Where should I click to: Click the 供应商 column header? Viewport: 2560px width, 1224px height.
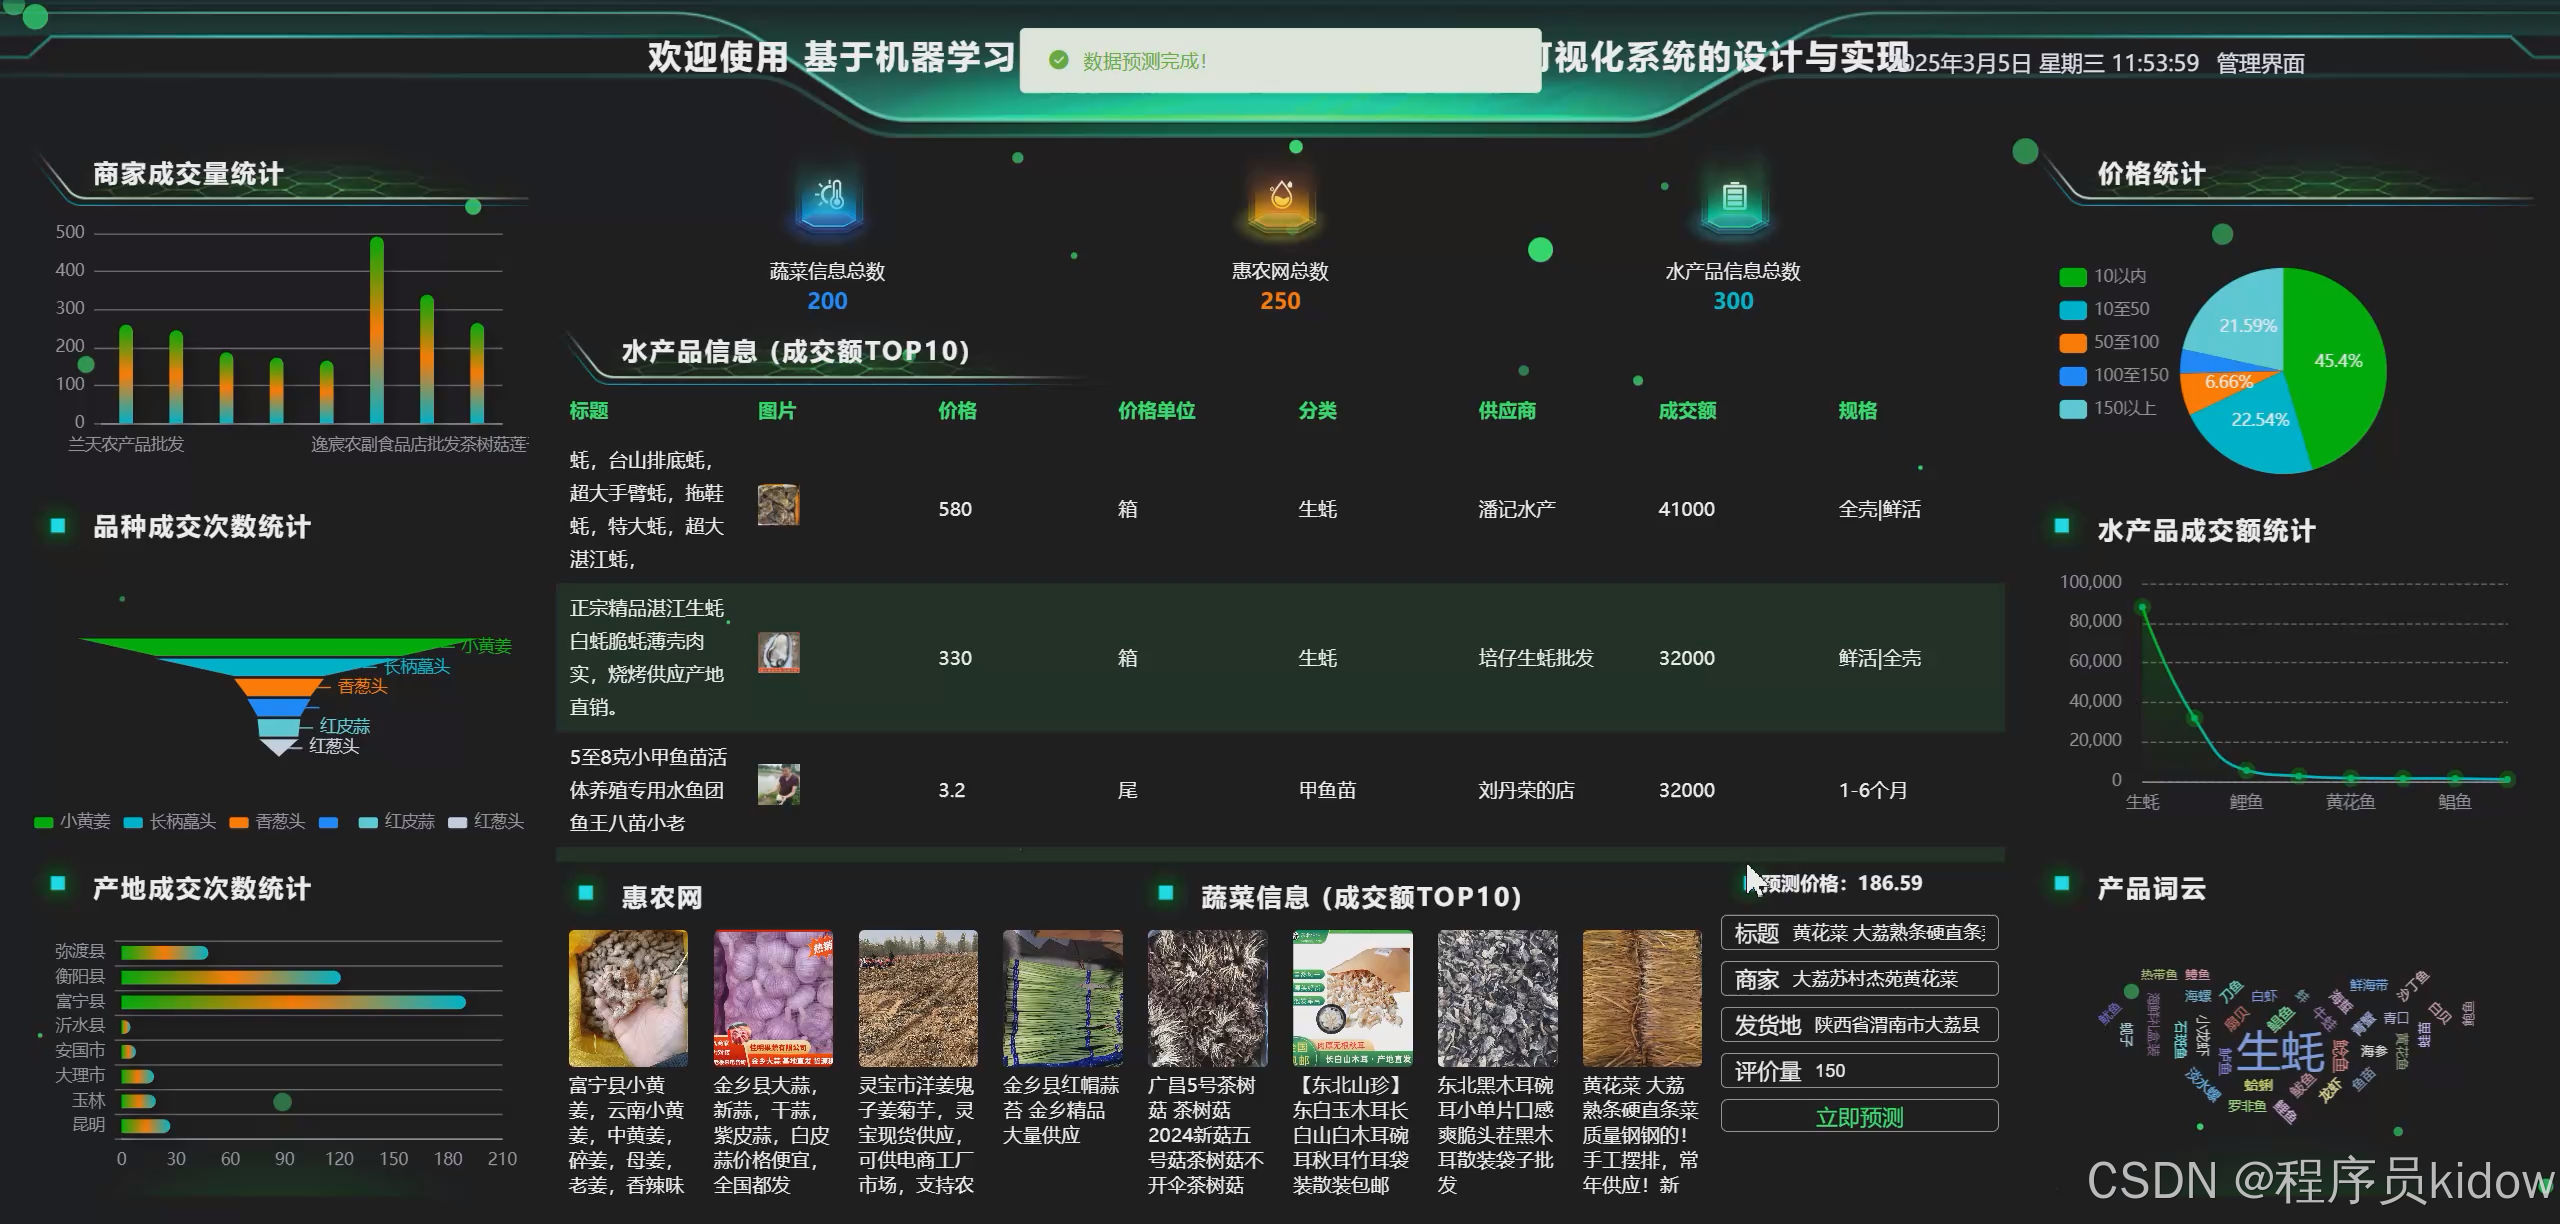1507,411
